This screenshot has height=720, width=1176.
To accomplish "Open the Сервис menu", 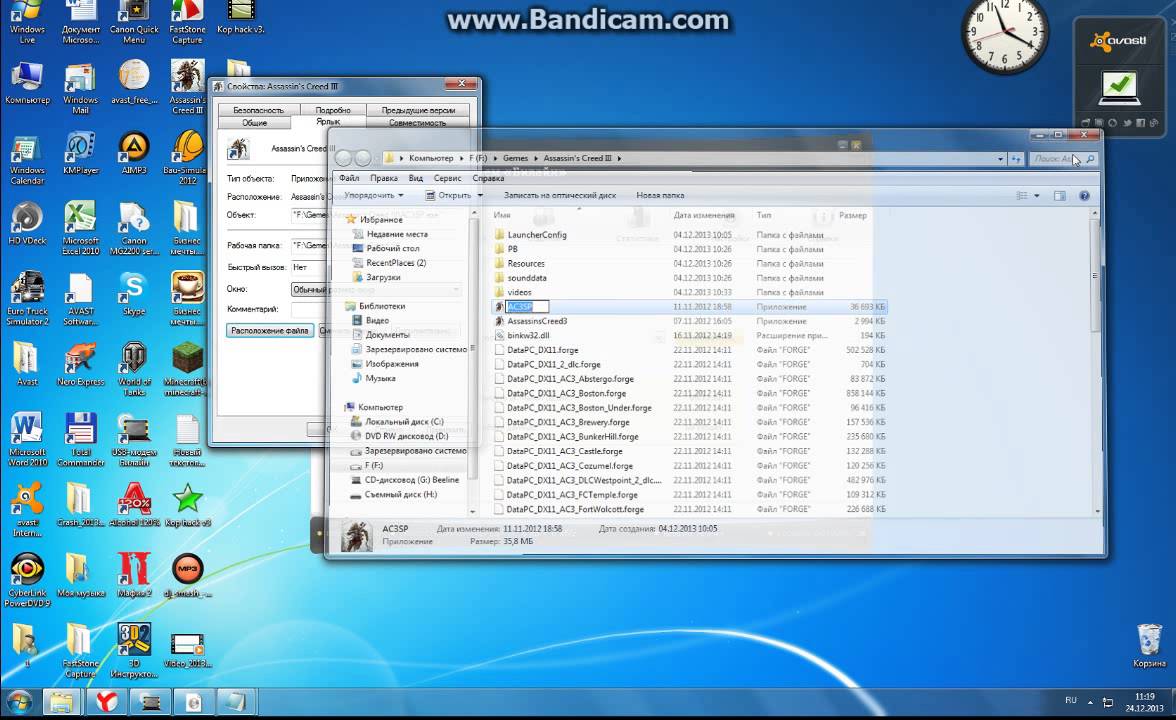I will click(x=447, y=178).
